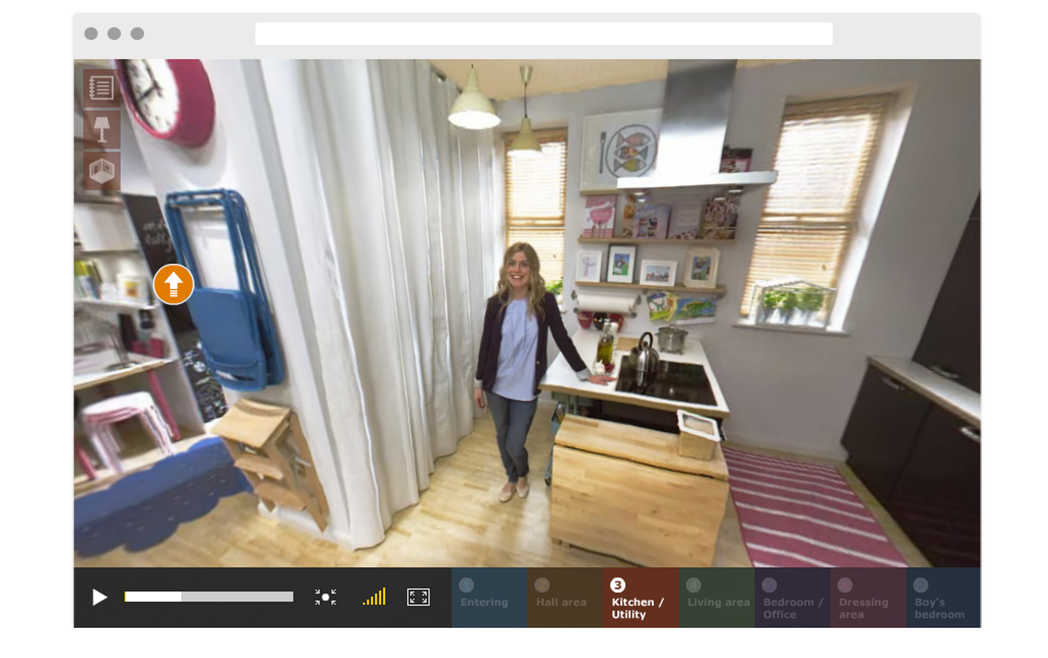Image resolution: width=1048 pixels, height=658 pixels.
Task: Switch to the Dressing area tab
Action: point(868,597)
